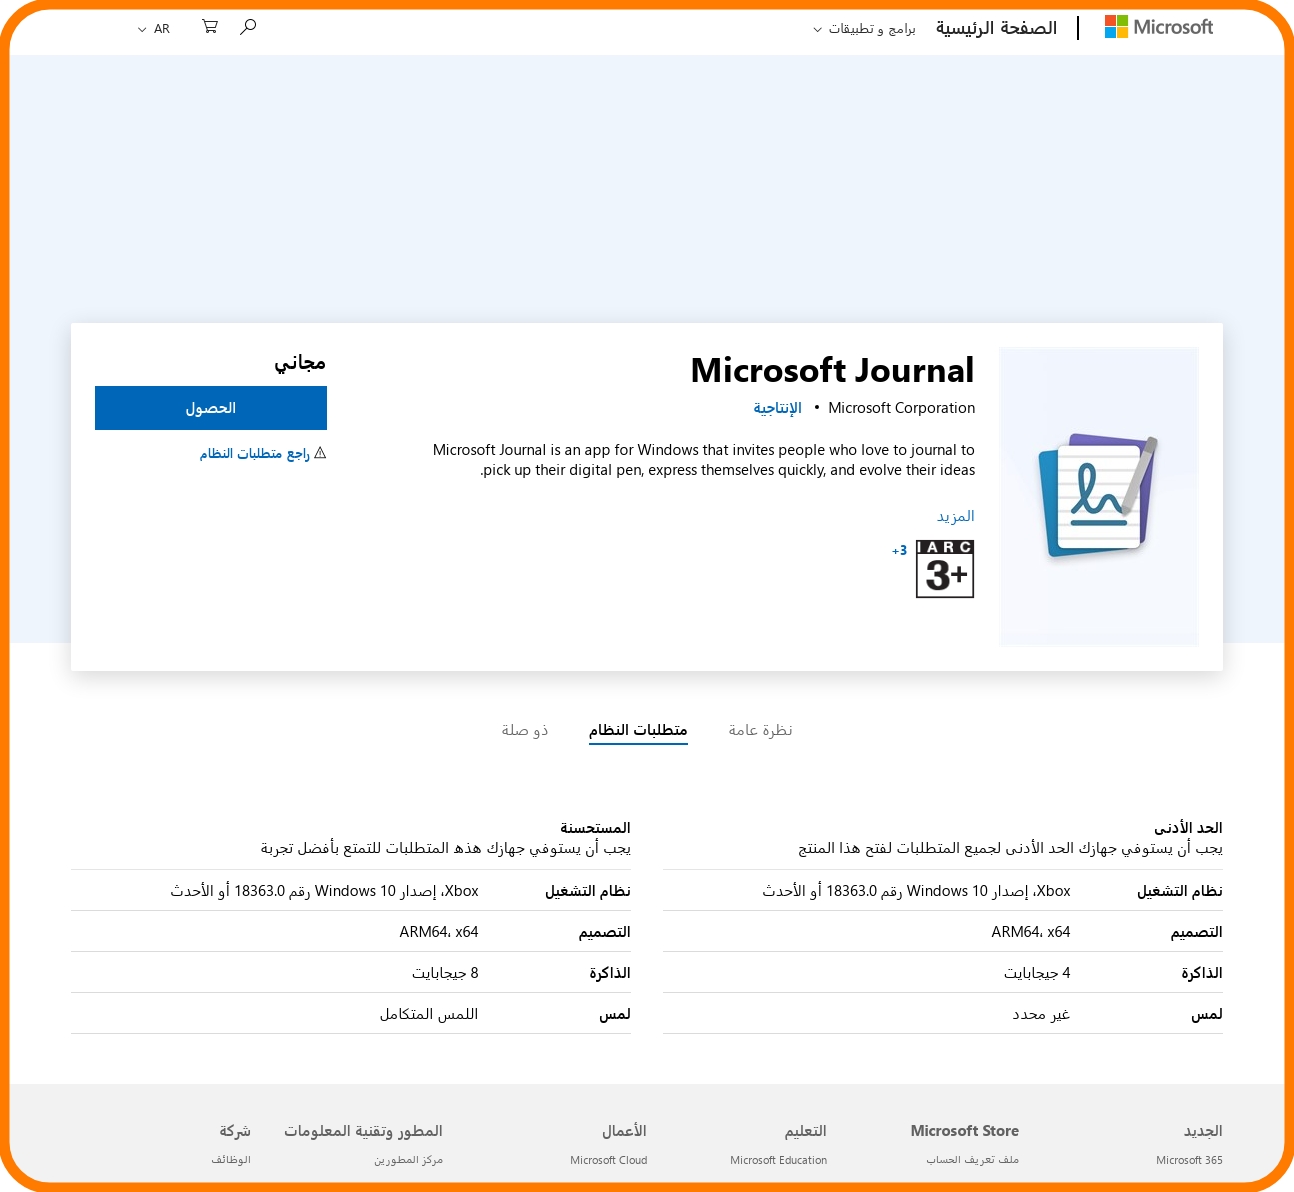Go to الصفحة الرئيسية link
This screenshot has width=1294, height=1192.
click(x=996, y=28)
